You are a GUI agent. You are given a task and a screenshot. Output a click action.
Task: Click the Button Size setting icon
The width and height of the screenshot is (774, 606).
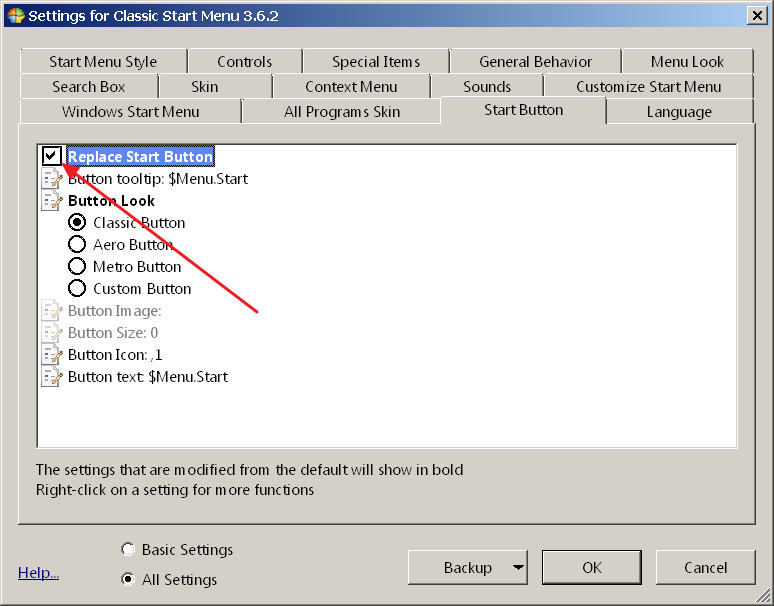[52, 333]
